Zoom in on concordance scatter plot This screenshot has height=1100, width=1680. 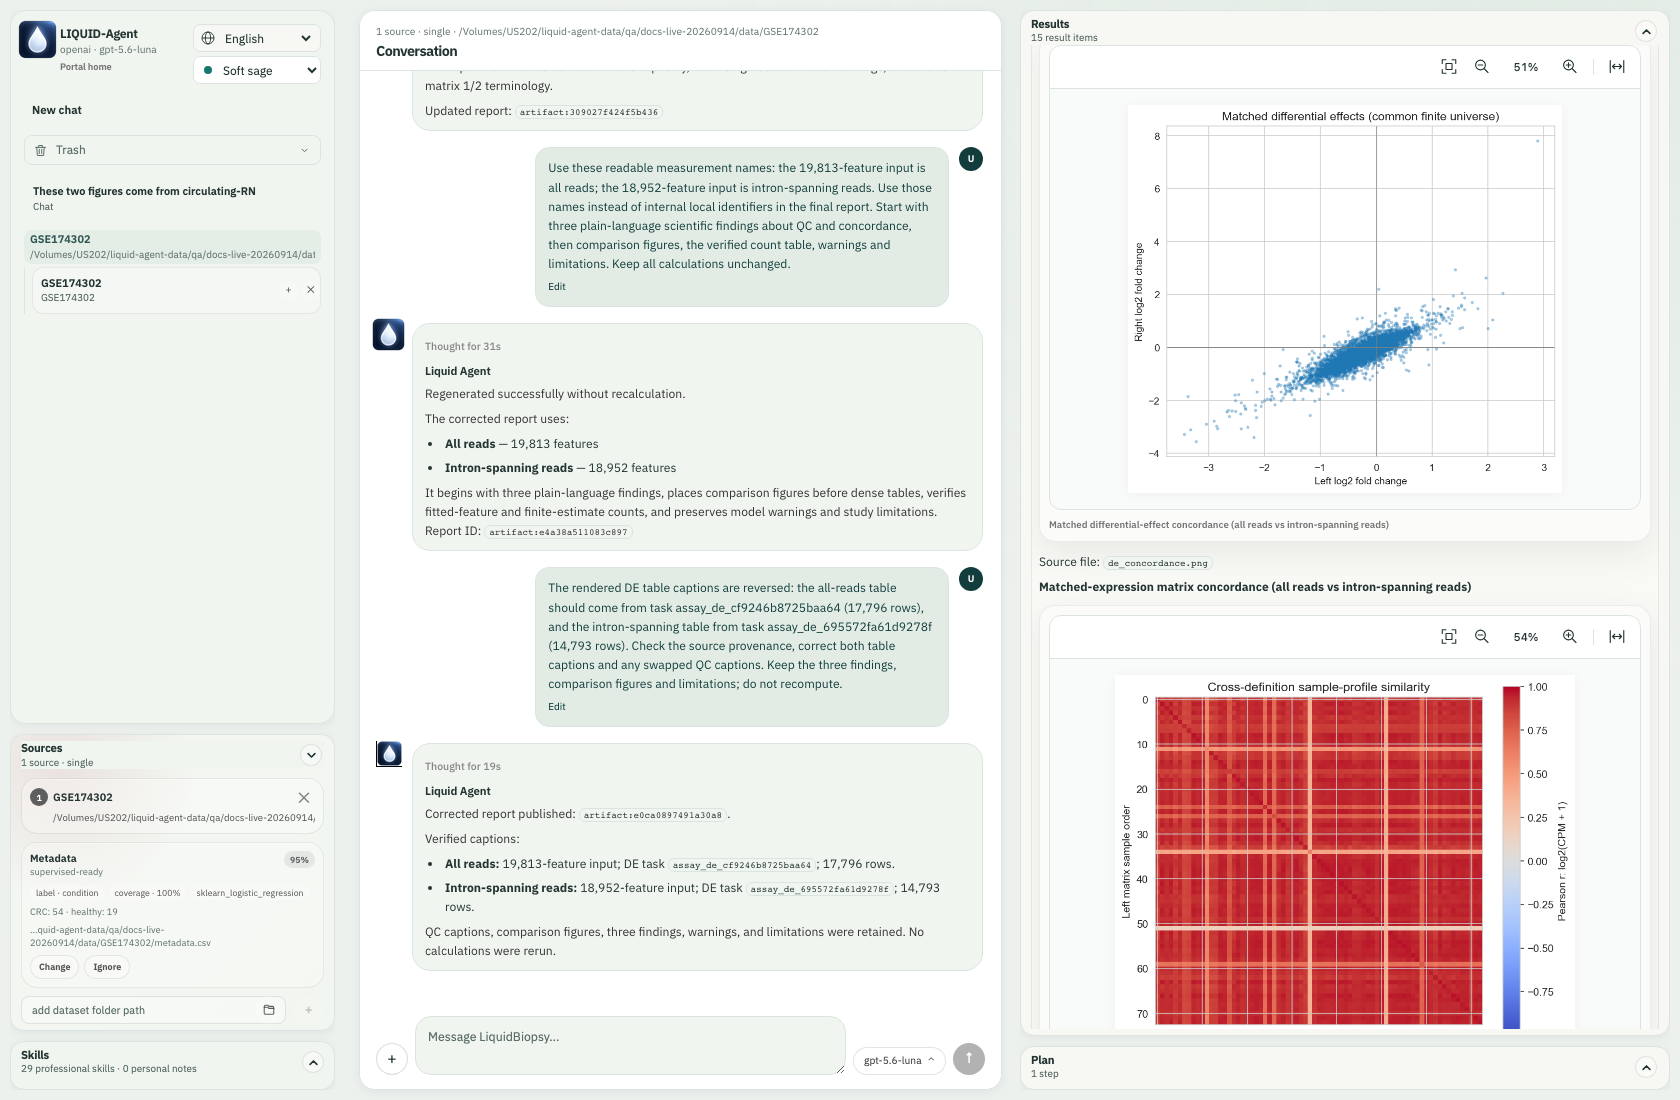pos(1570,67)
